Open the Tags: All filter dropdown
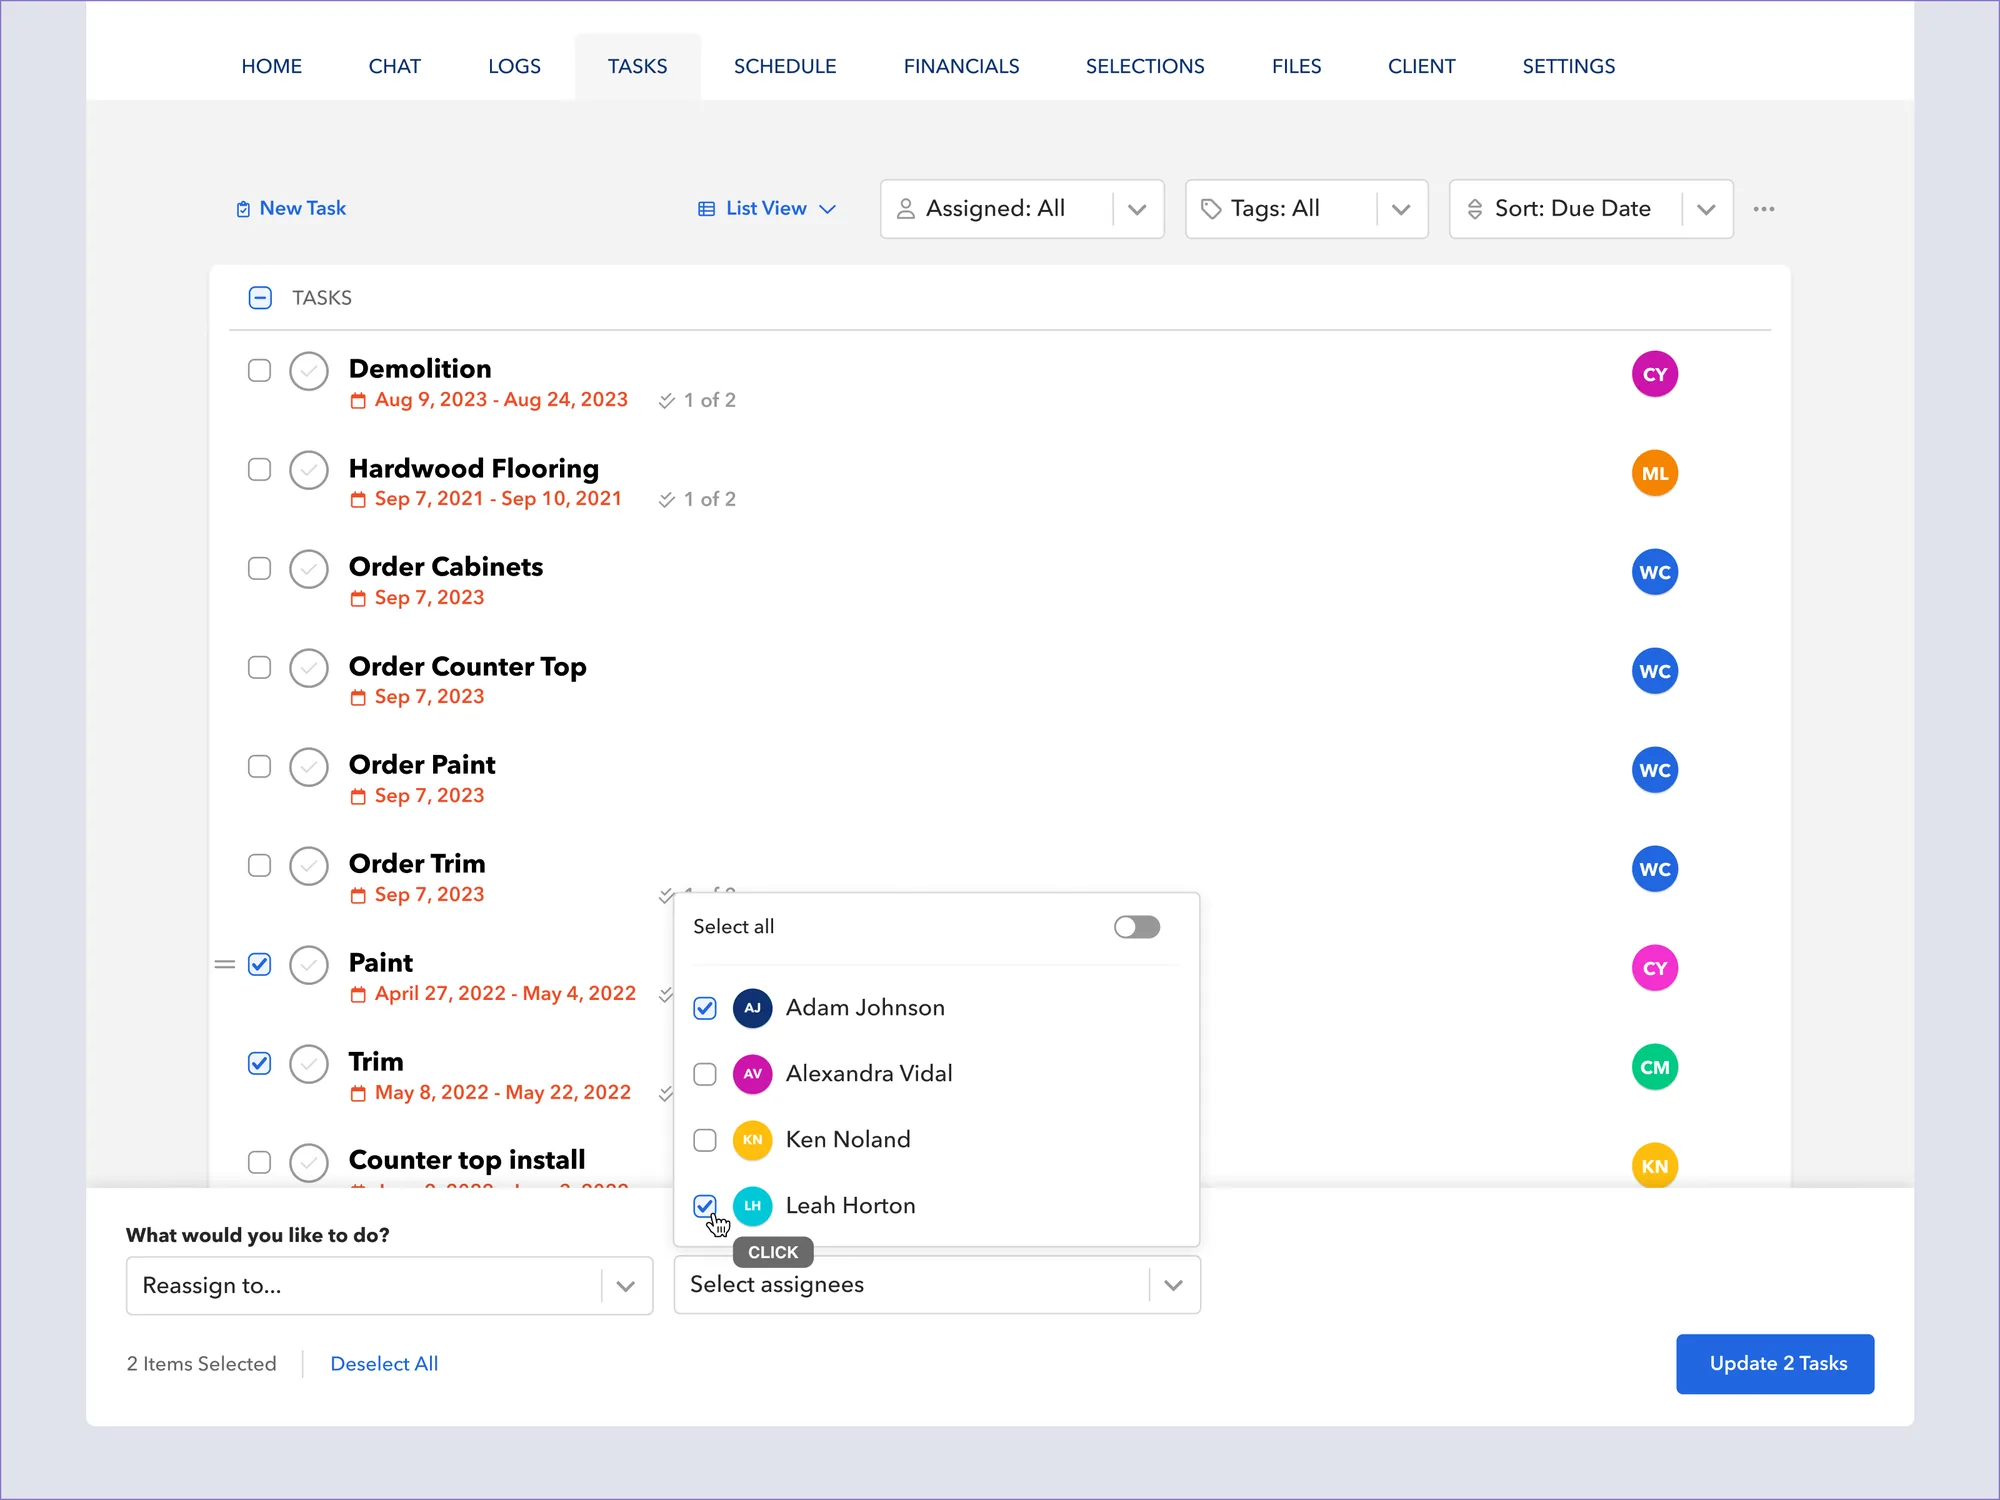This screenshot has height=1500, width=2000. [1306, 209]
